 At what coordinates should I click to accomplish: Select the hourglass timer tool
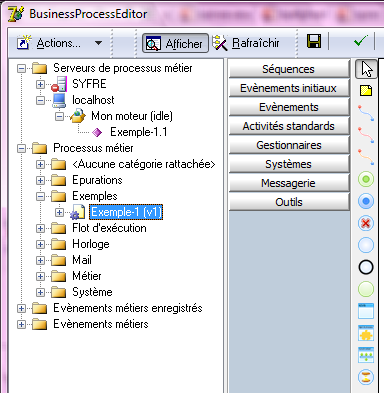tap(366, 377)
